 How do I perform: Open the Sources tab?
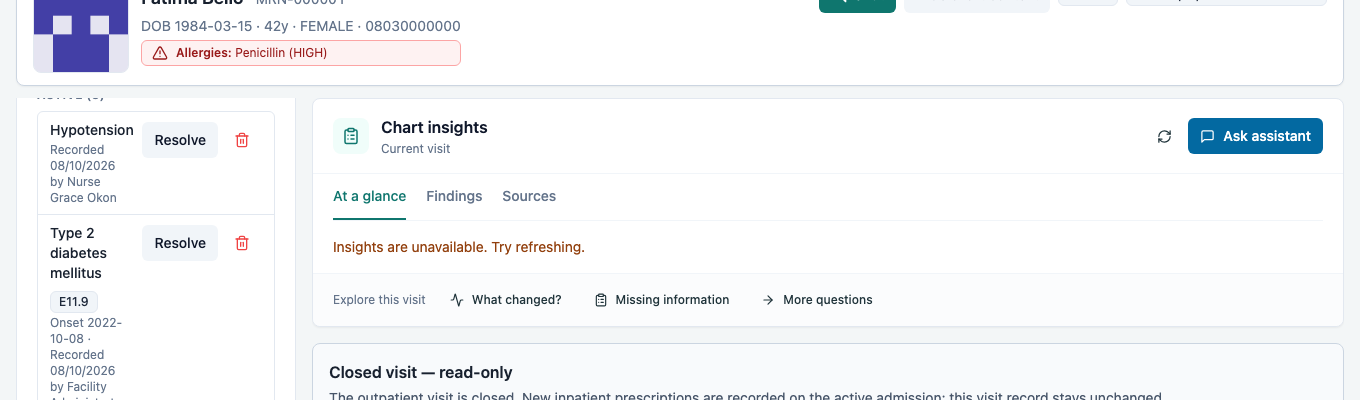(529, 196)
